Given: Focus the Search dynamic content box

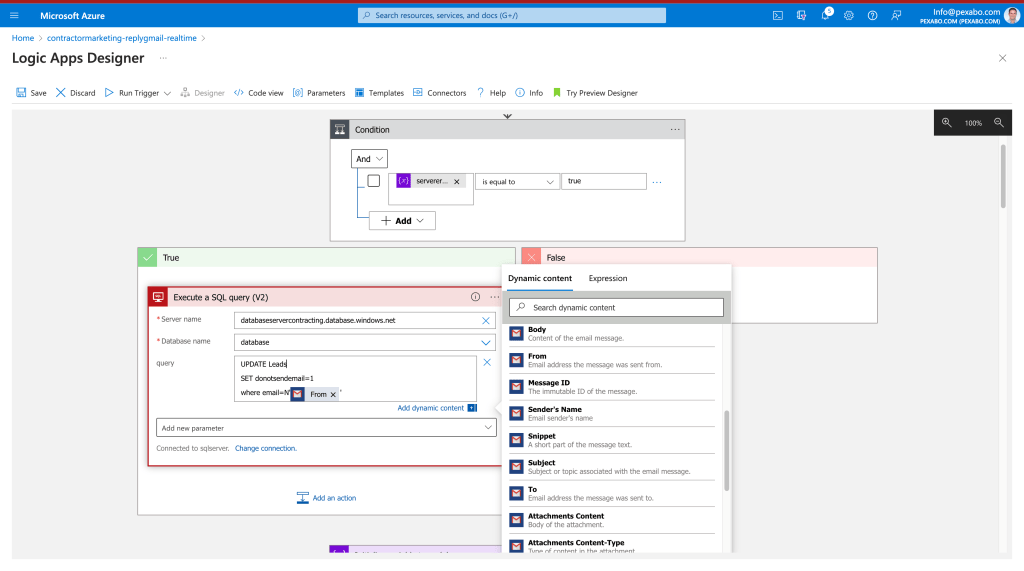Looking at the screenshot, I should tap(616, 308).
